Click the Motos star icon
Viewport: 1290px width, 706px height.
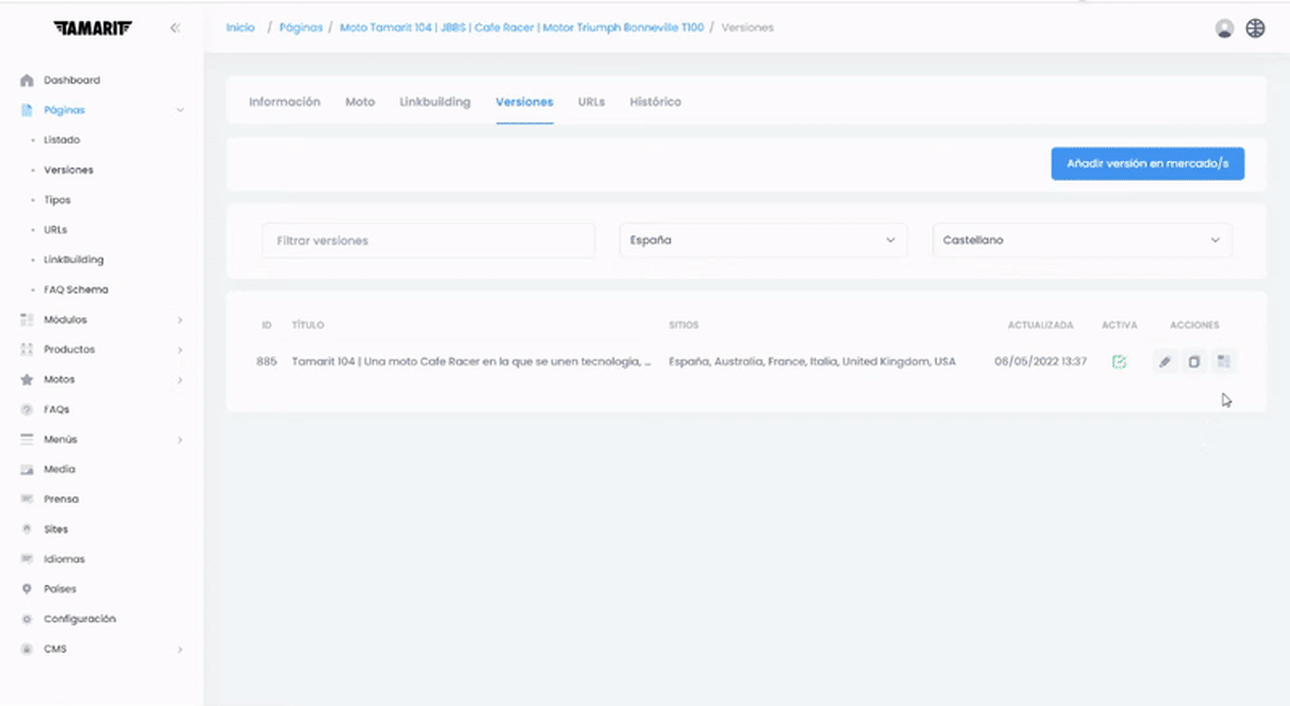[x=27, y=380]
